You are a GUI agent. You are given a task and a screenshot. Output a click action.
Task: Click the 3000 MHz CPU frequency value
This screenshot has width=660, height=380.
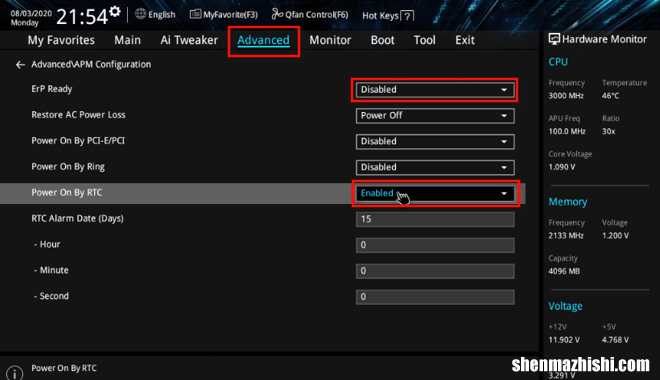tap(566, 96)
